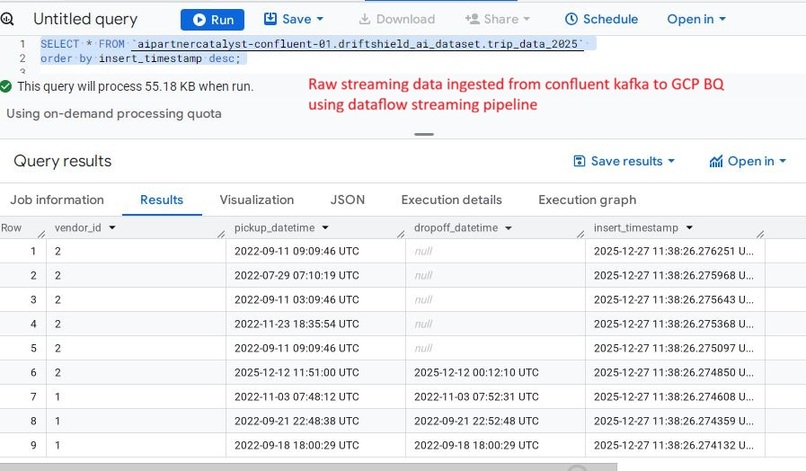Select insert_timestamp cell ending 276251
Image resolution: width=806 pixels, height=471 pixels.
[x=675, y=251]
